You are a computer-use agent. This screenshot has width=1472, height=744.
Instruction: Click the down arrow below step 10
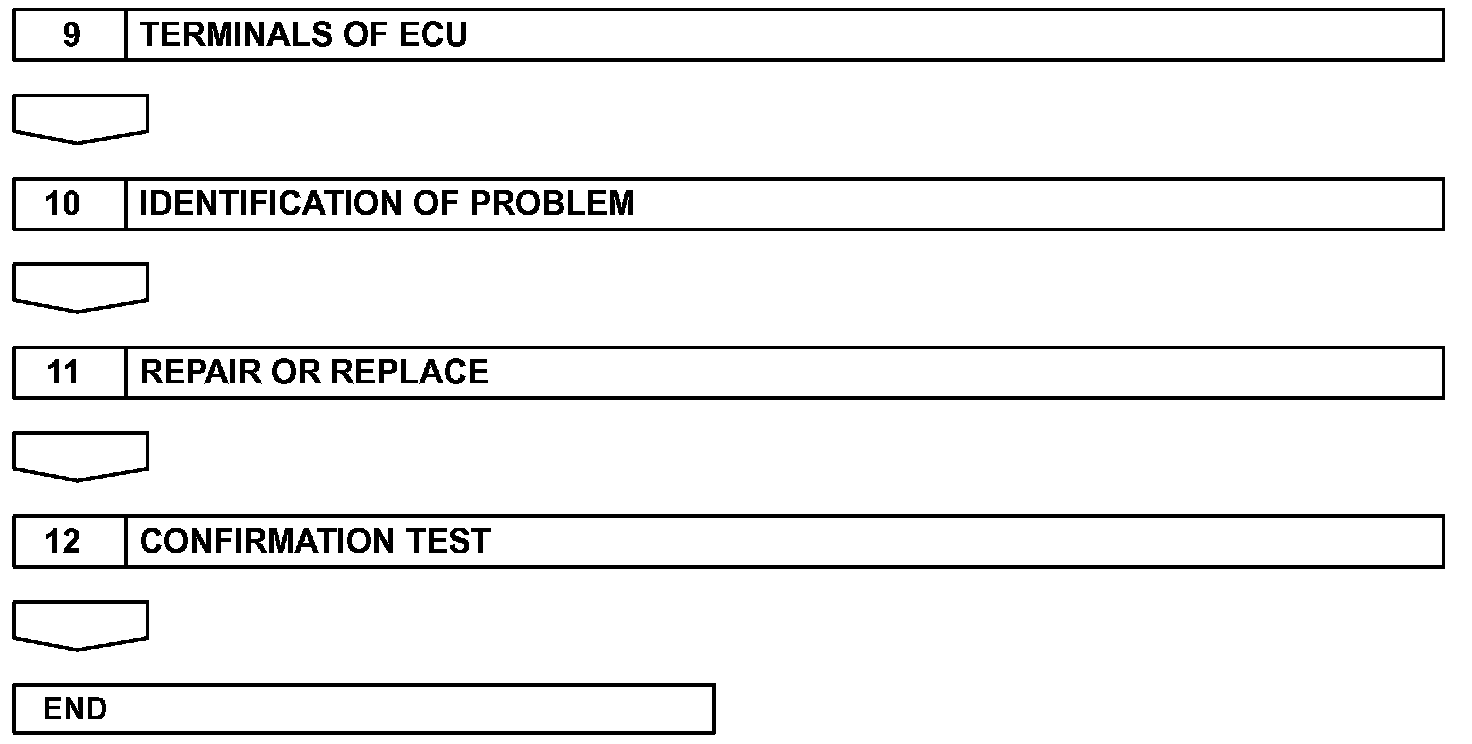[x=81, y=288]
